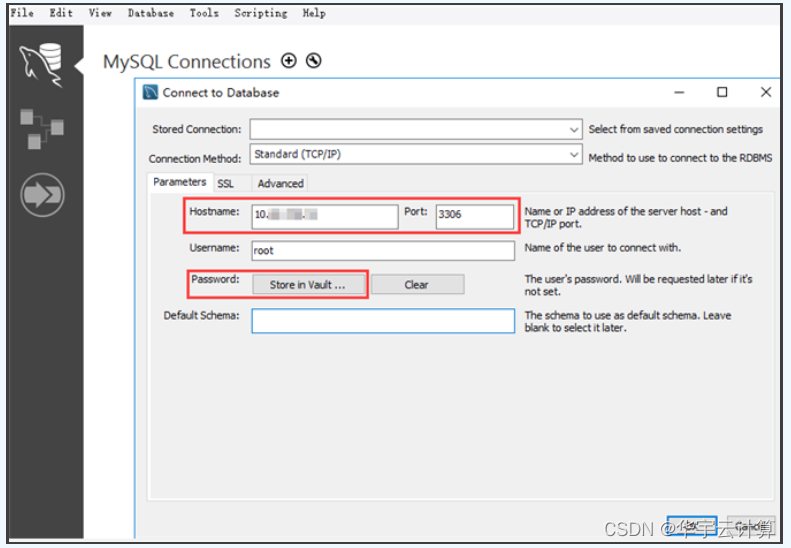Click the MySQL Connections heading
The height and width of the screenshot is (548, 791).
coord(187,62)
